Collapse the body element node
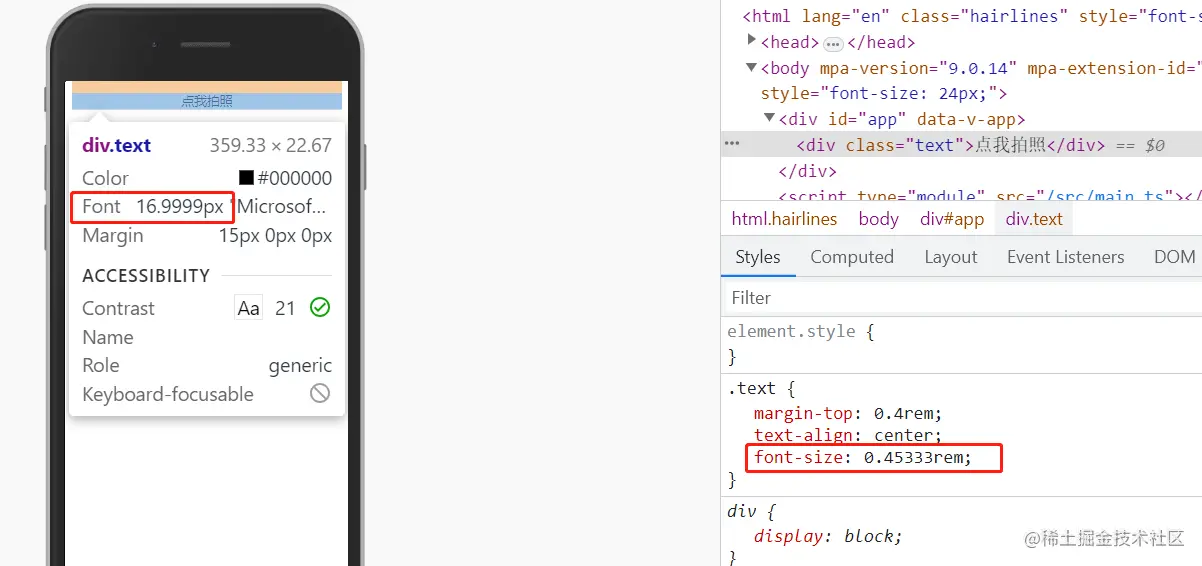The width and height of the screenshot is (1202, 566). (x=752, y=68)
